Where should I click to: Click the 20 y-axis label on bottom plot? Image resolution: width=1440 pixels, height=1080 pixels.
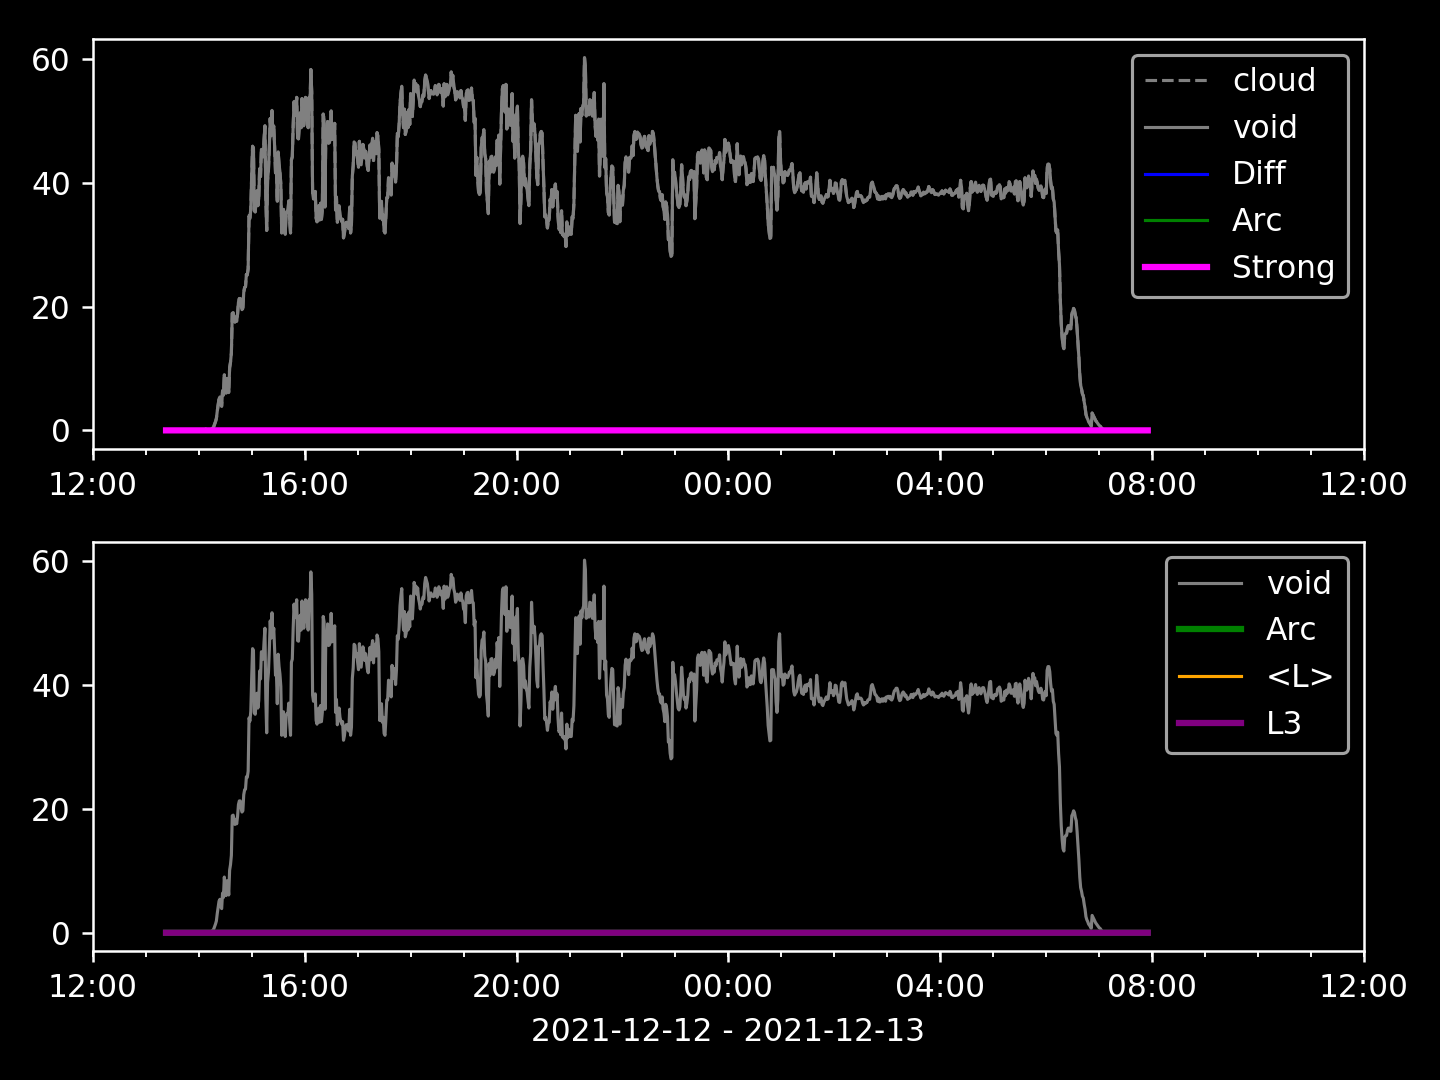[x=50, y=810]
